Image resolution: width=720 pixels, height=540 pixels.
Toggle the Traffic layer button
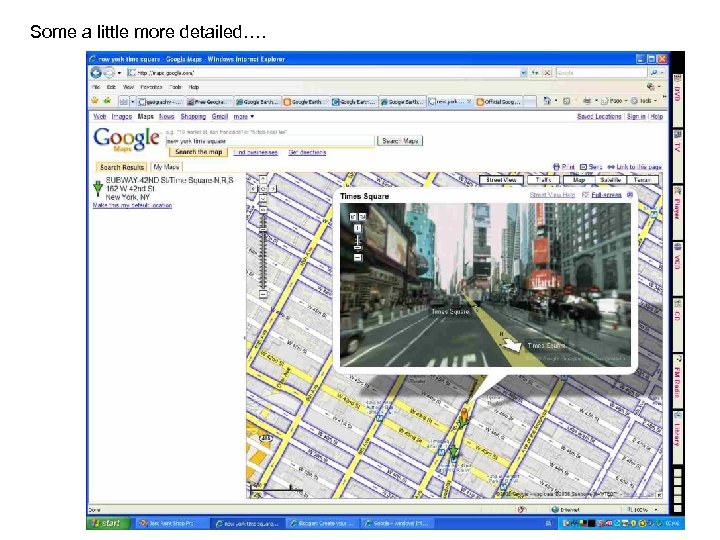[x=543, y=180]
